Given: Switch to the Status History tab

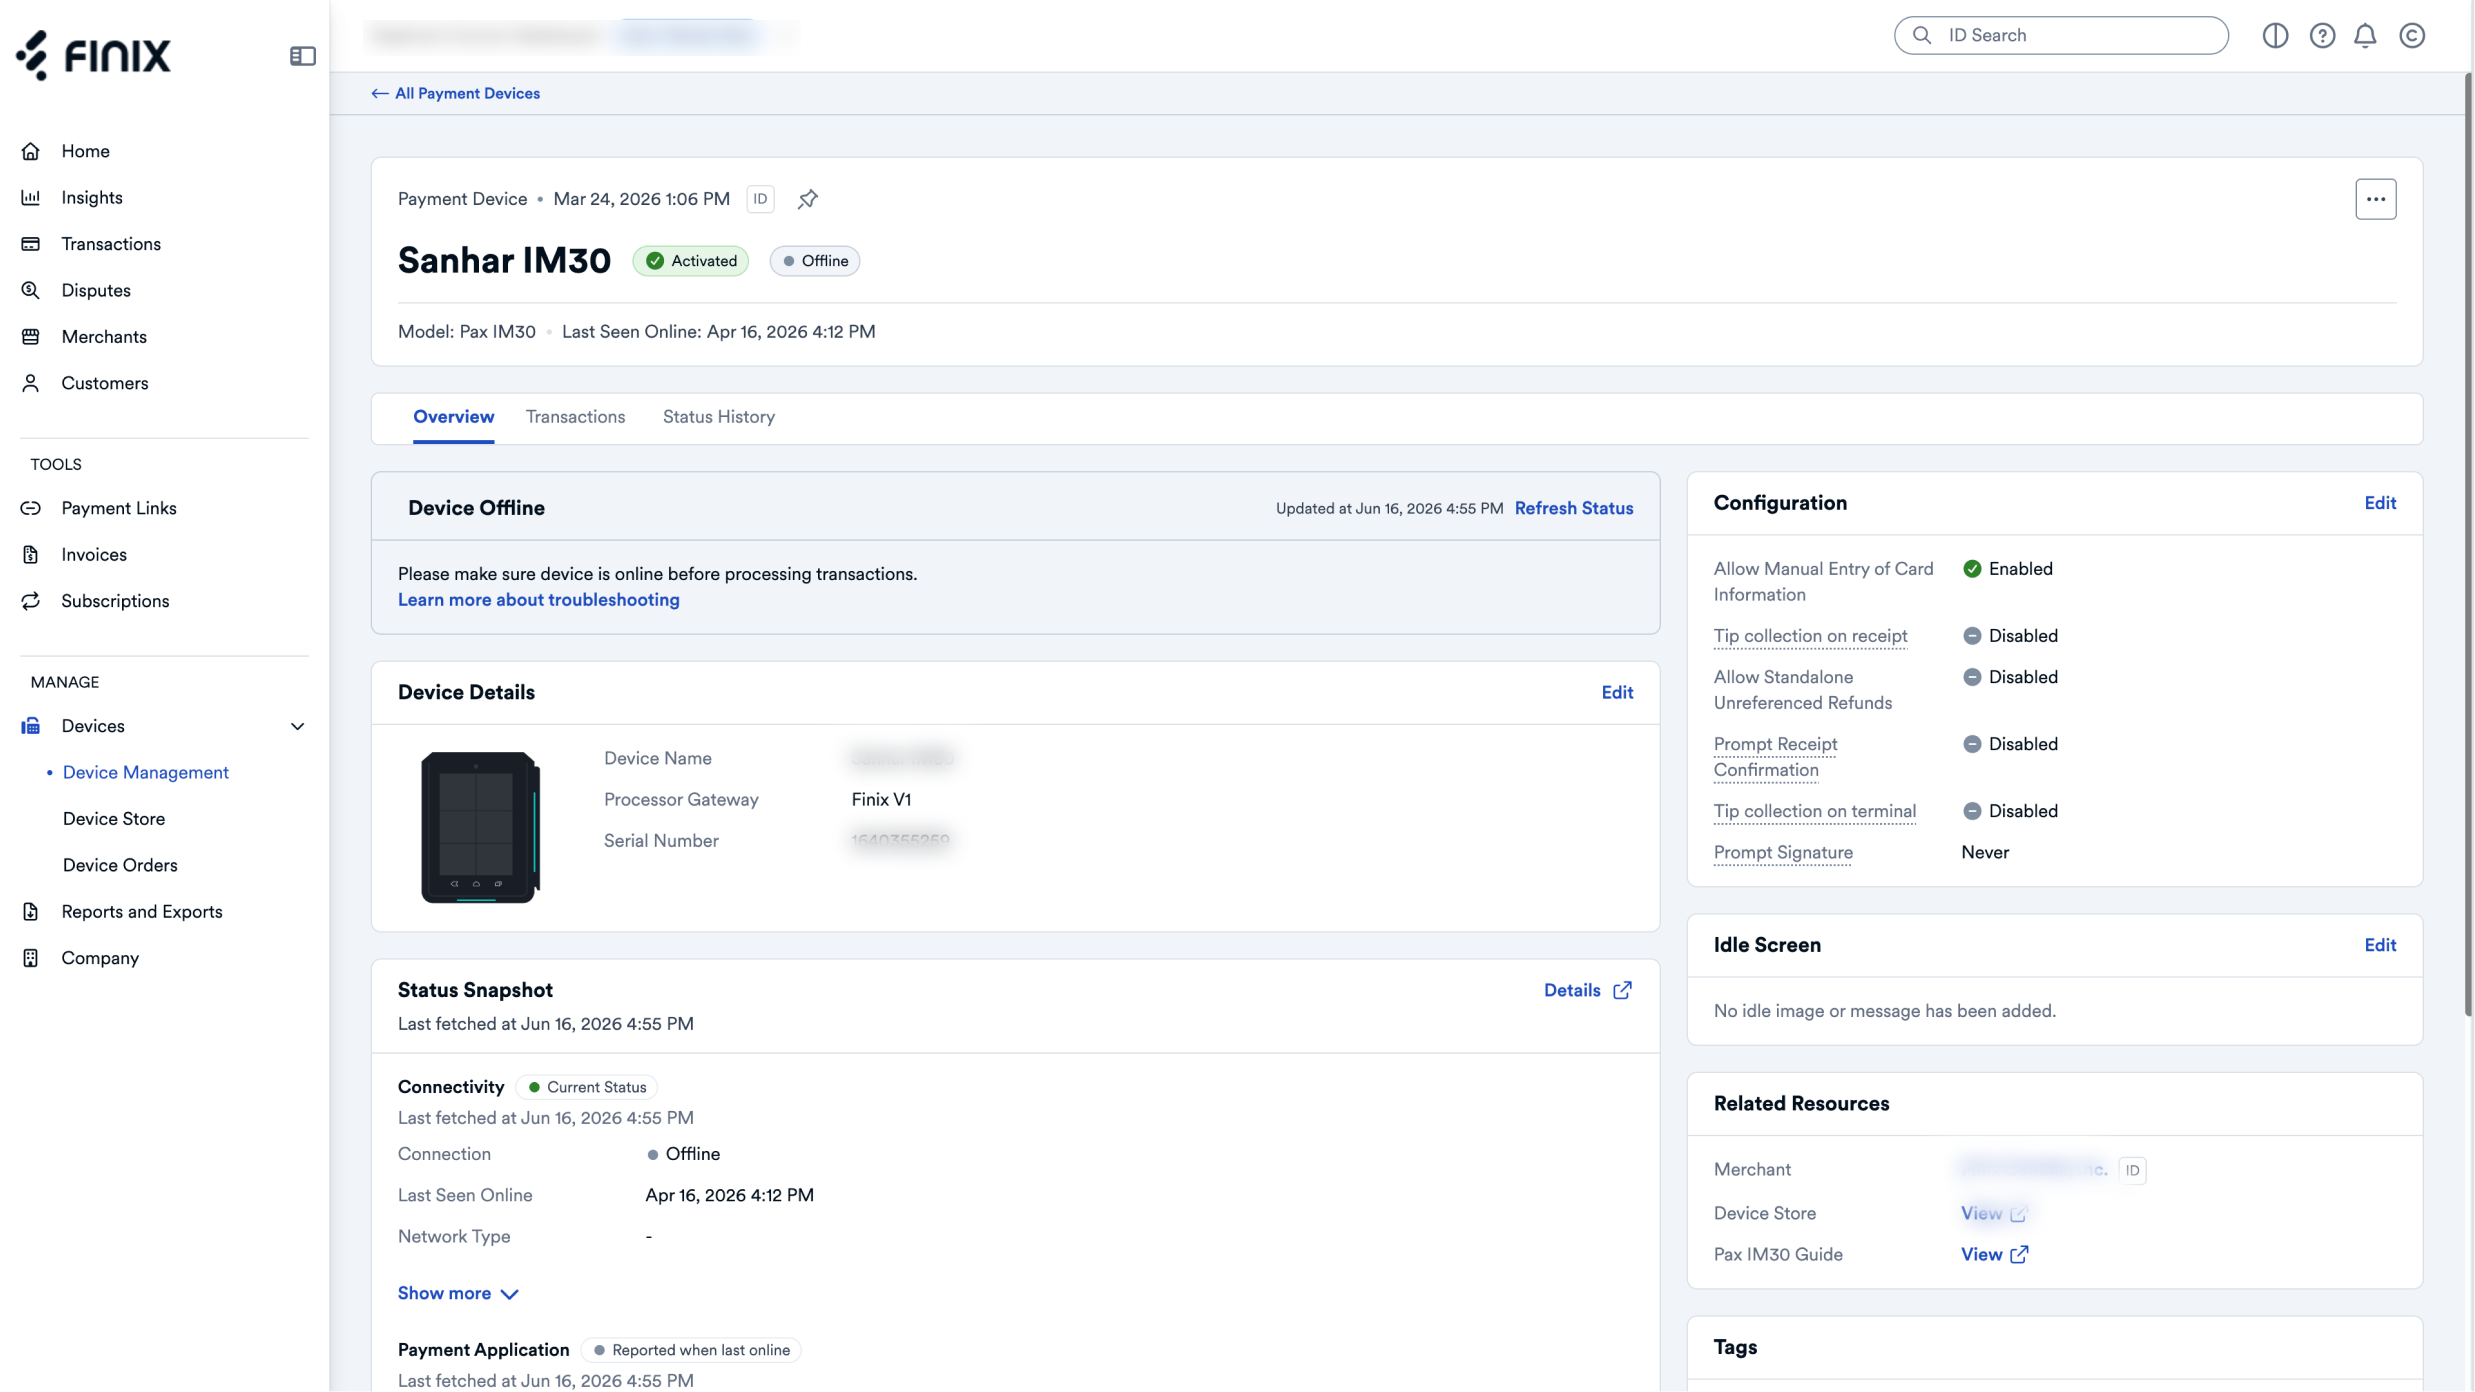Looking at the screenshot, I should [718, 417].
